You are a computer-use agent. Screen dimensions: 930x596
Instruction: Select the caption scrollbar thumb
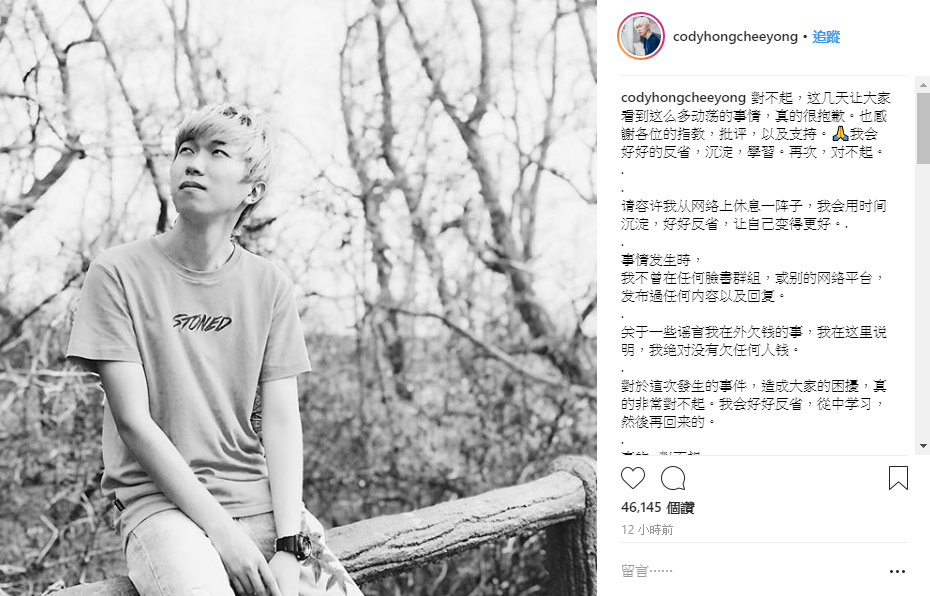pyautogui.click(x=923, y=128)
